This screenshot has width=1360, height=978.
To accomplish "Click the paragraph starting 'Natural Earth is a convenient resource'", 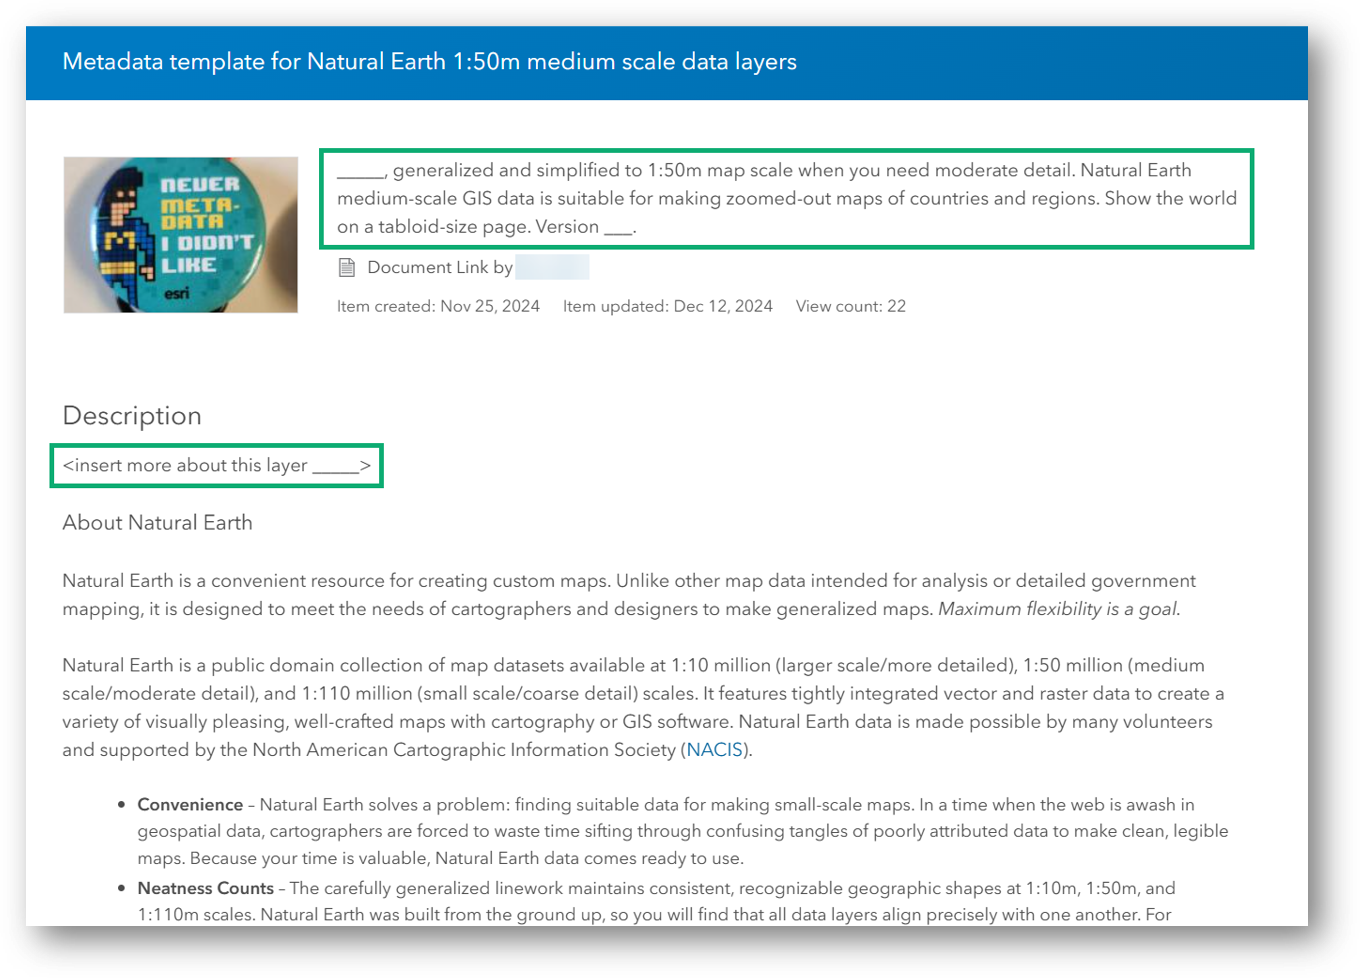I will point(629,595).
